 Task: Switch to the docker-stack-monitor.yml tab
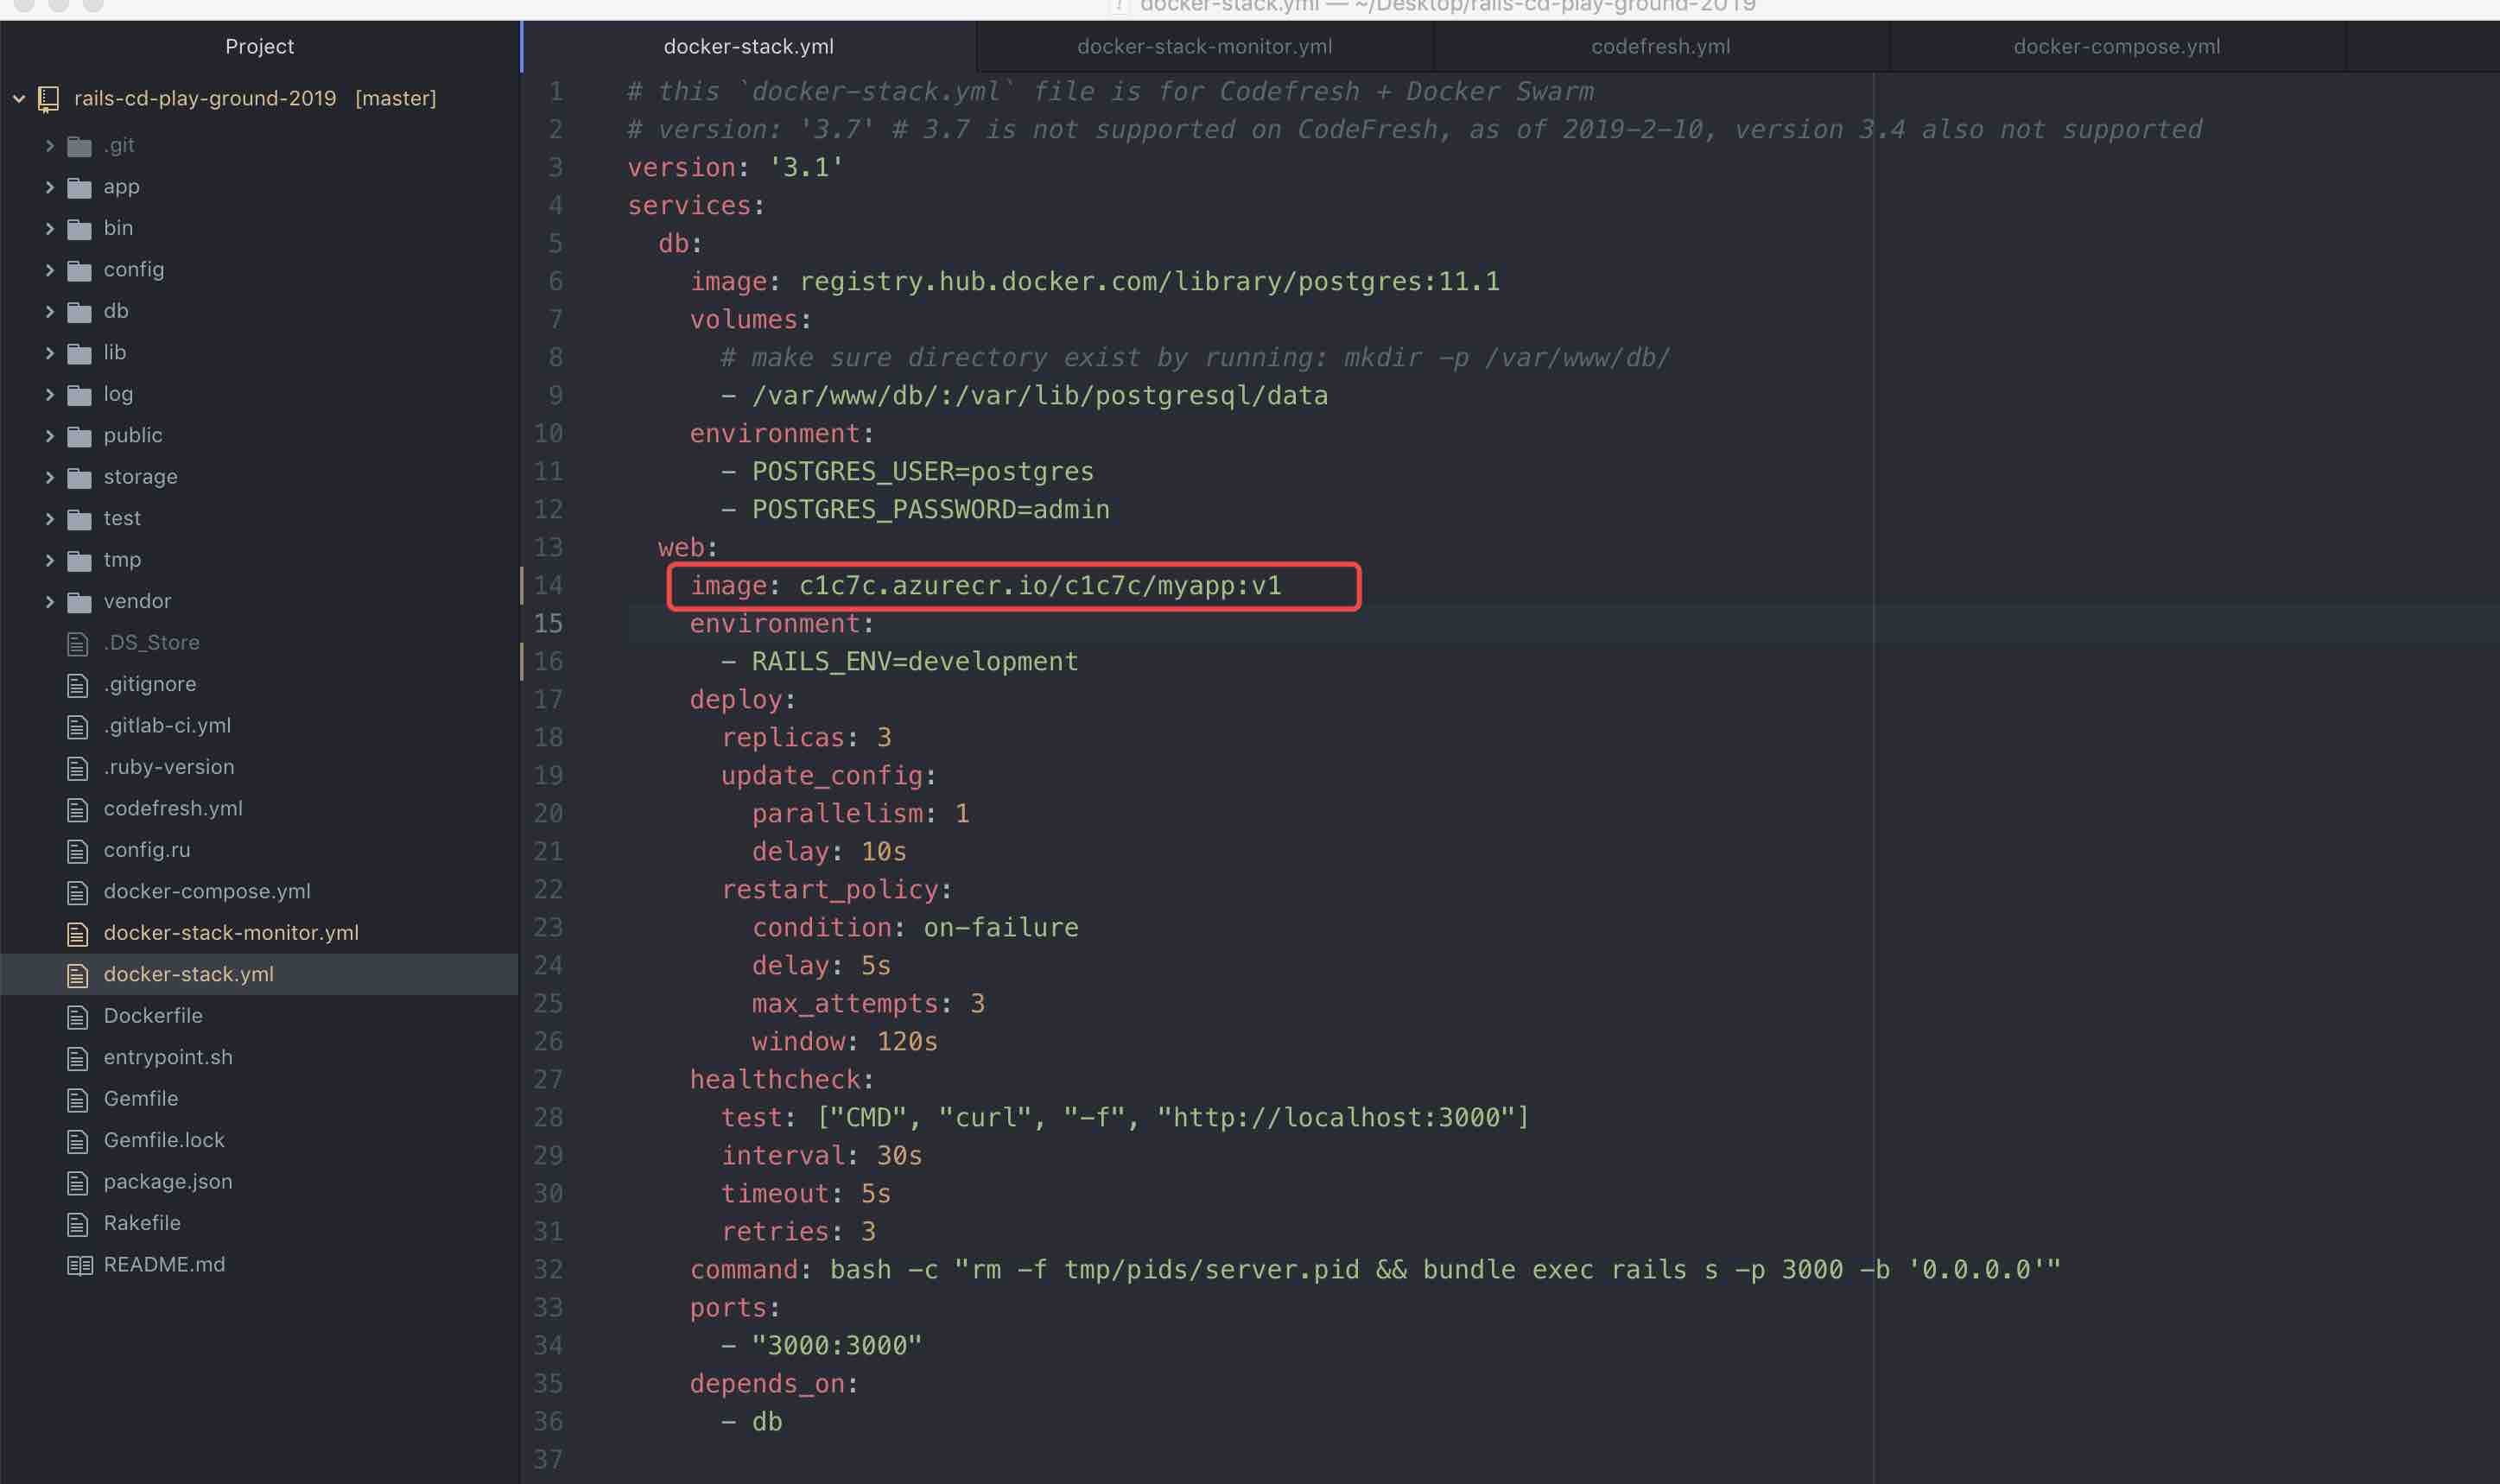(x=1203, y=46)
